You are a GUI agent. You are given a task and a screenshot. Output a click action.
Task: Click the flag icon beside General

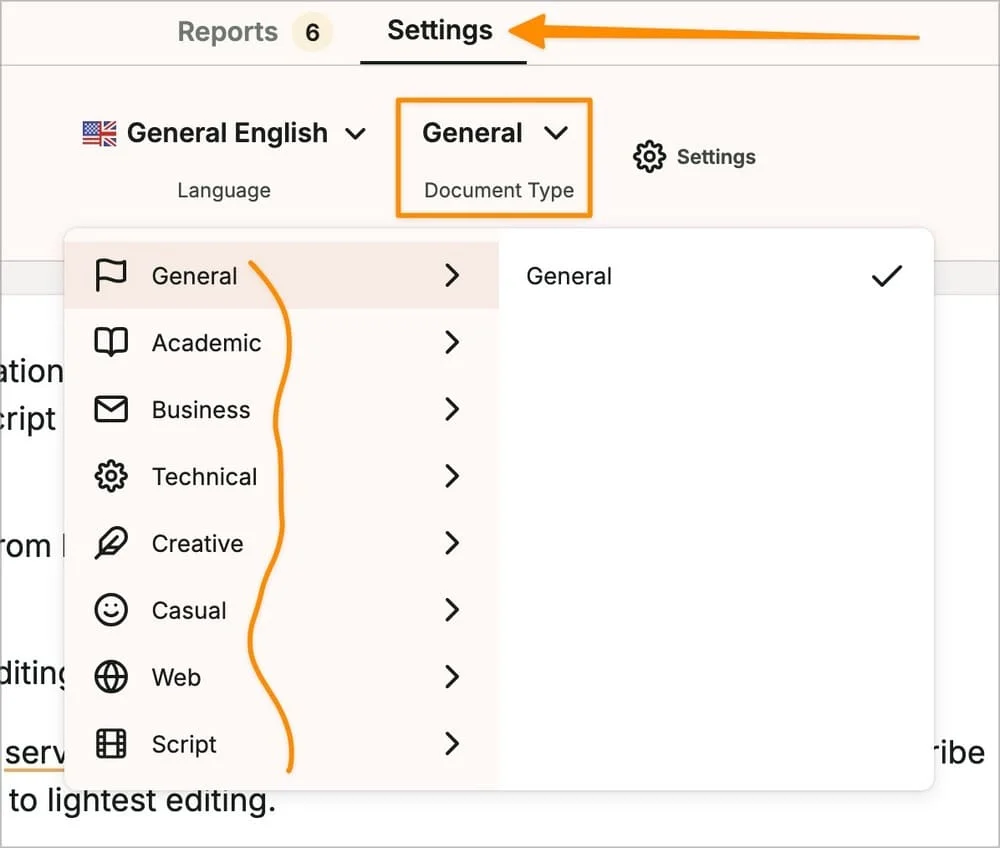click(x=110, y=276)
